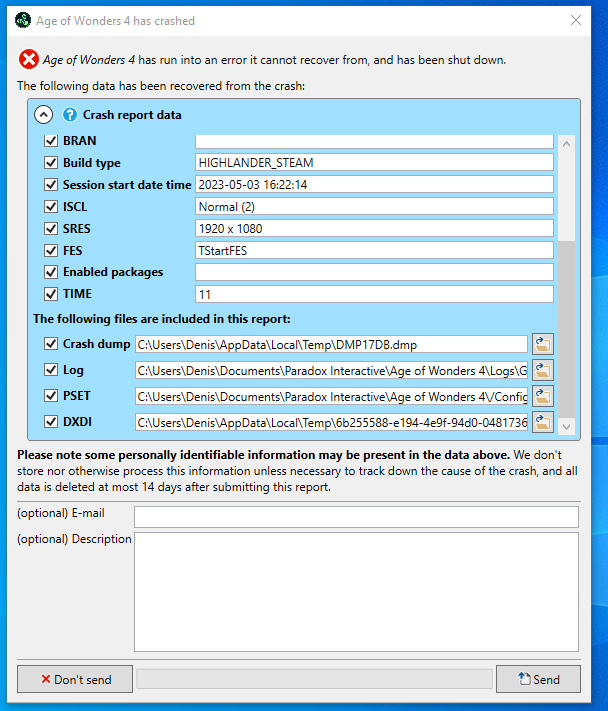The image size is (608, 711).
Task: Uncheck the DXDI file checkbox
Action: tap(51, 422)
